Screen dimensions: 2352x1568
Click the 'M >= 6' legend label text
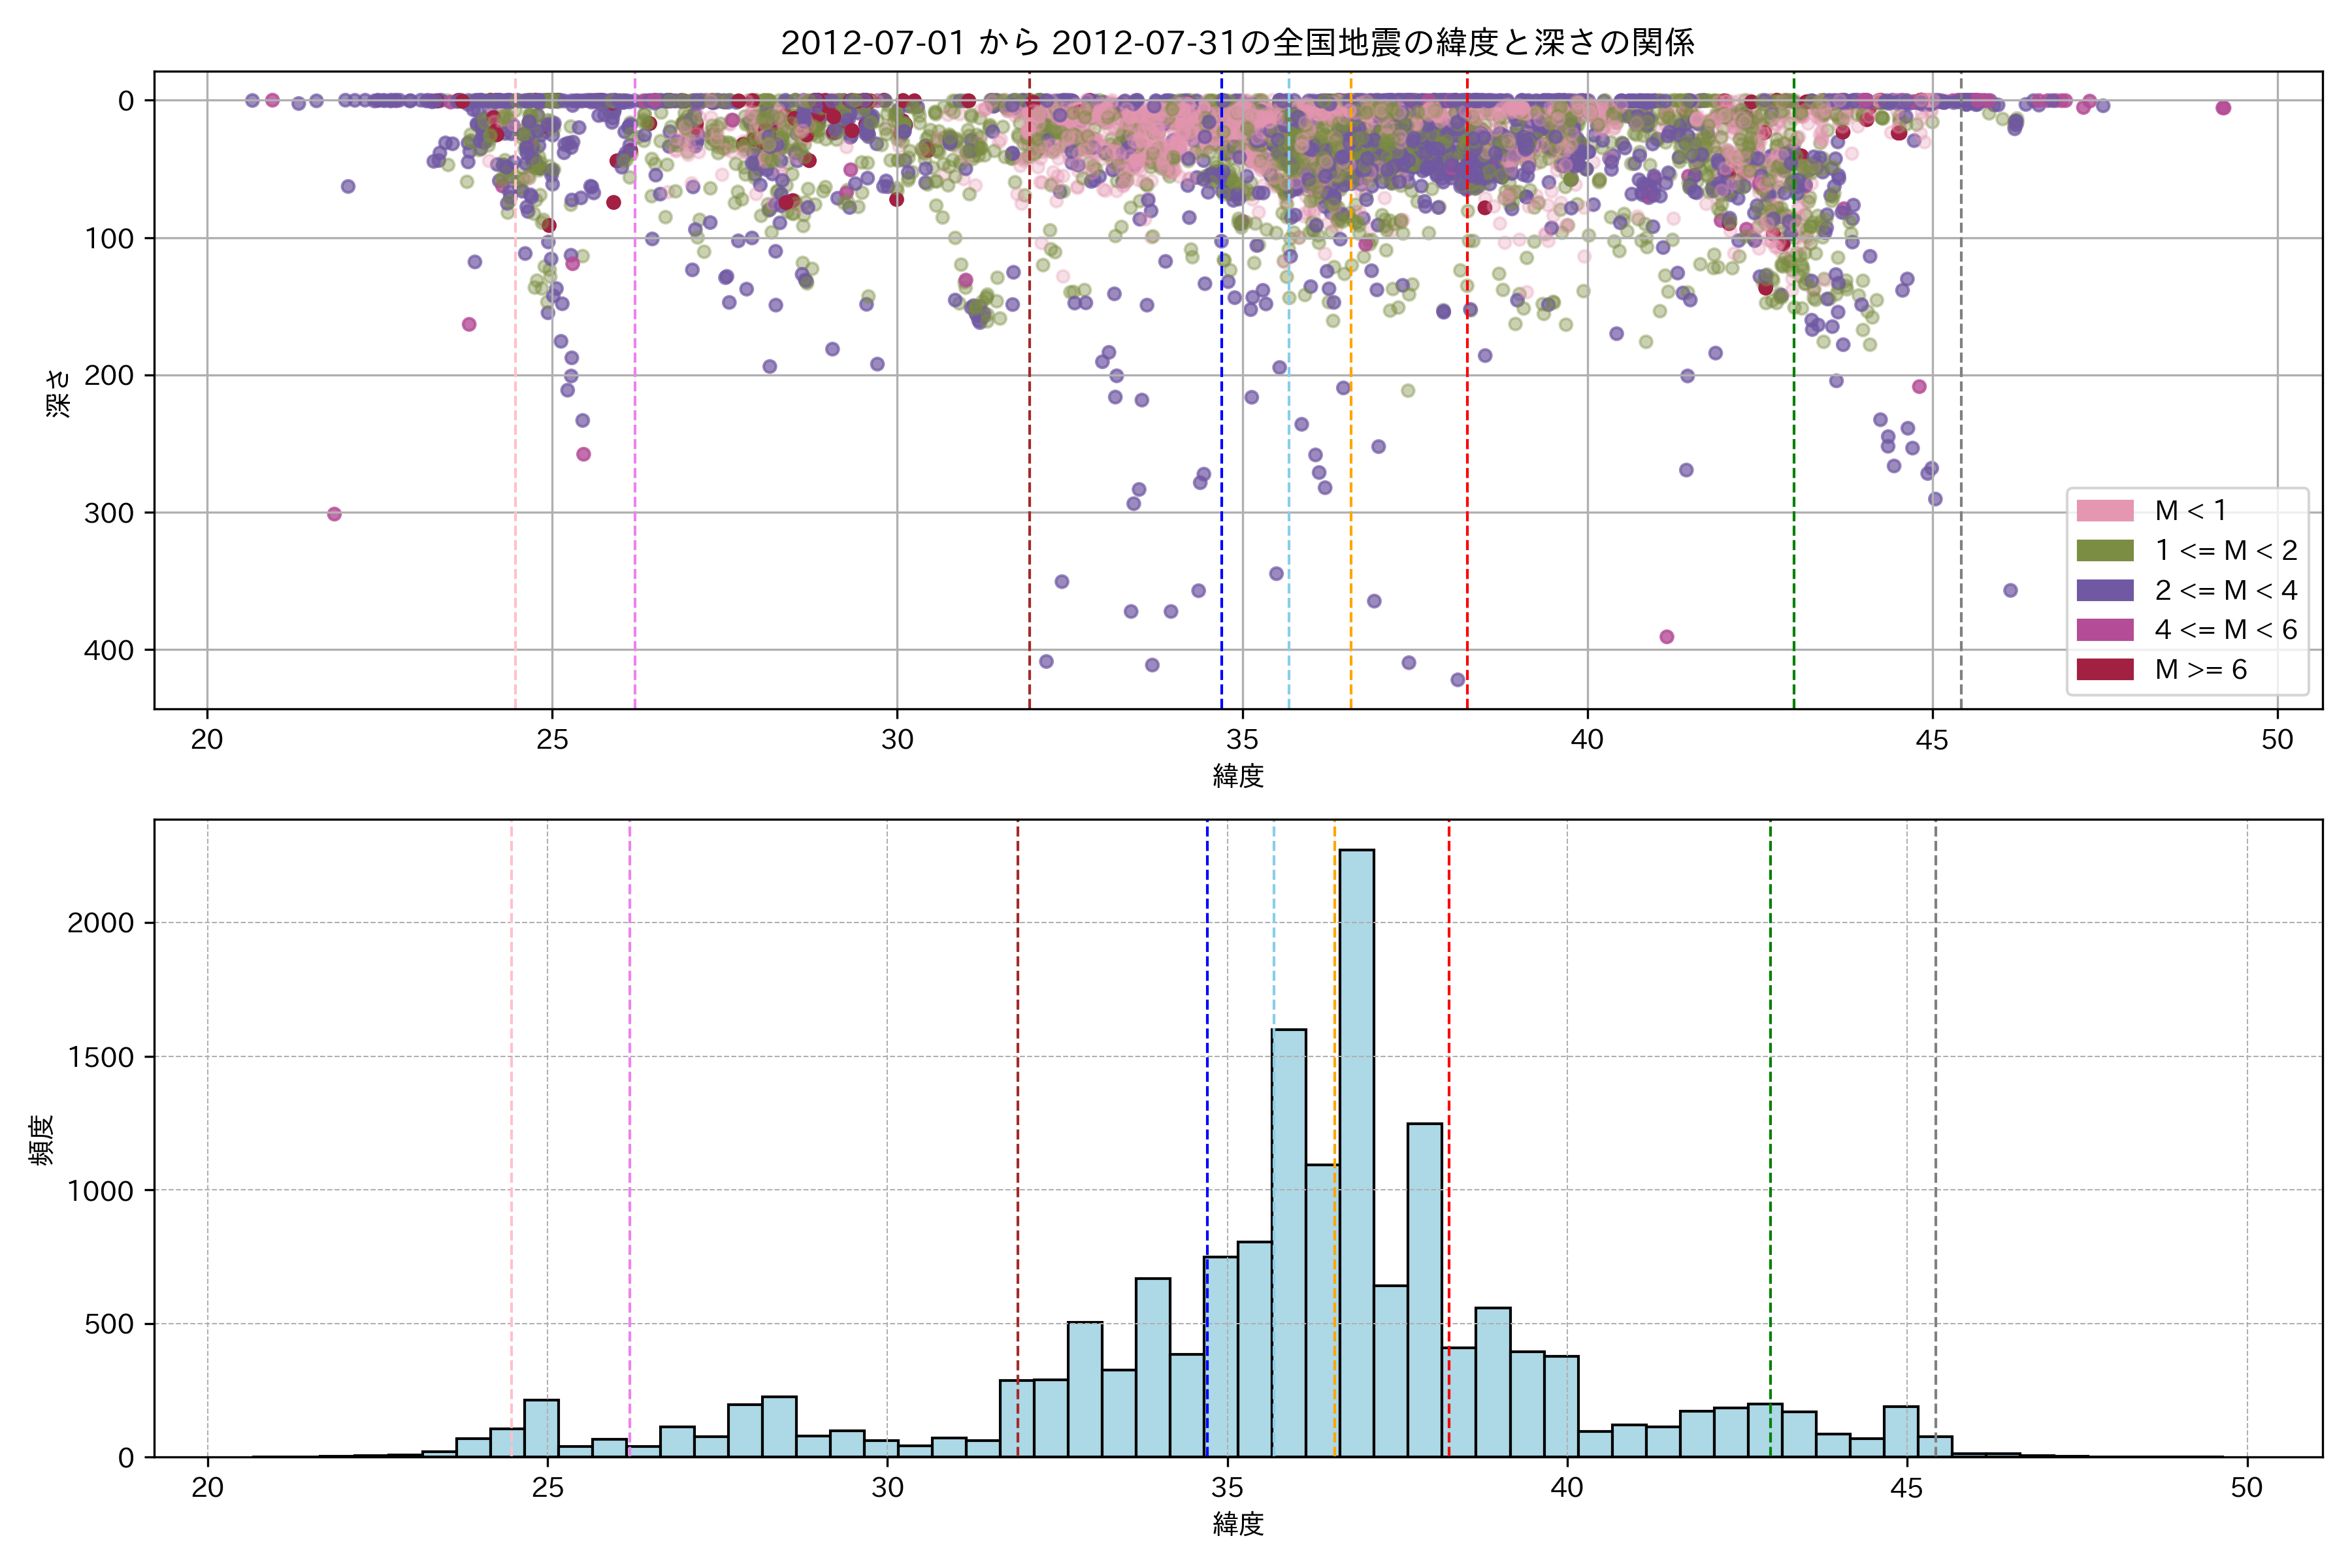2200,670
